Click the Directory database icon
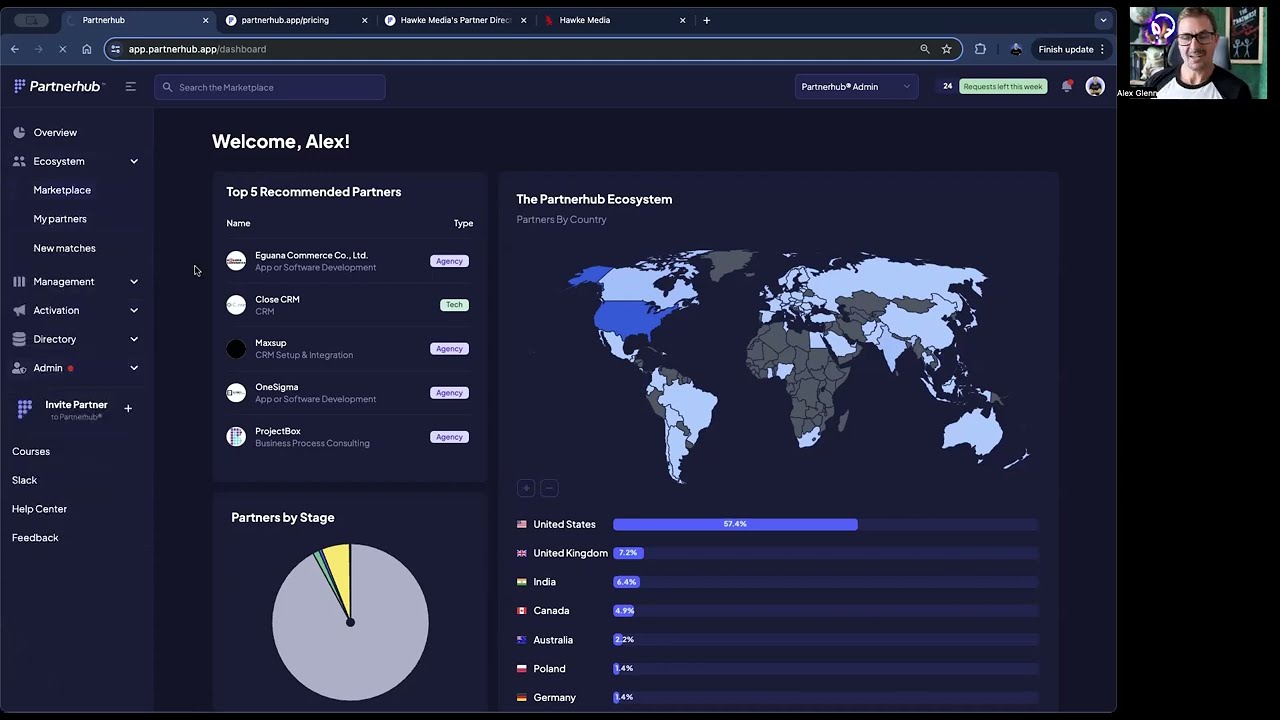Screen dimensions: 1280x720 19,339
